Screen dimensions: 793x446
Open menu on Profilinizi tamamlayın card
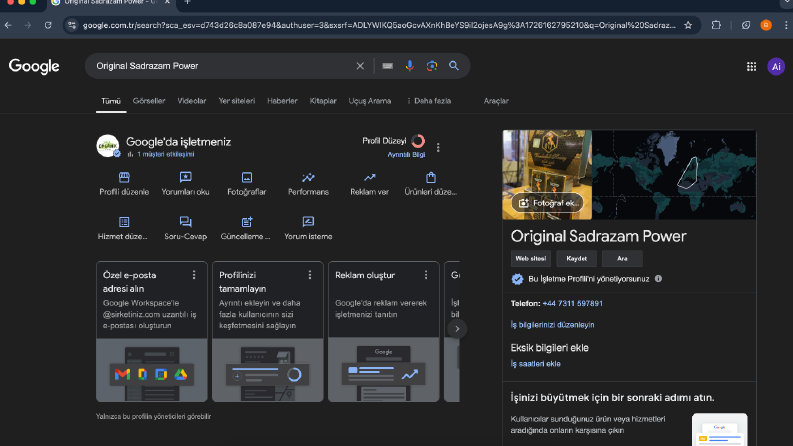coord(310,275)
